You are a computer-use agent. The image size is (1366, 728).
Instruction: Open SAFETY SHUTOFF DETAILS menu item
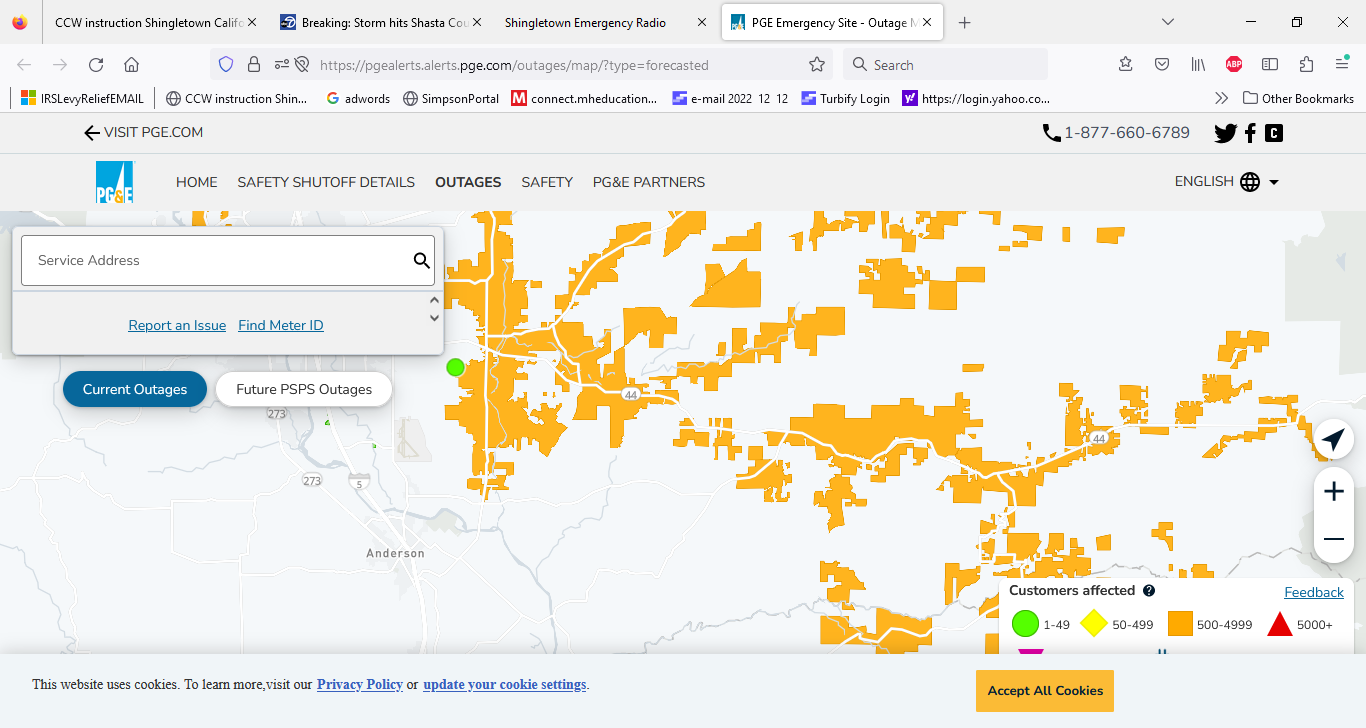(x=326, y=182)
